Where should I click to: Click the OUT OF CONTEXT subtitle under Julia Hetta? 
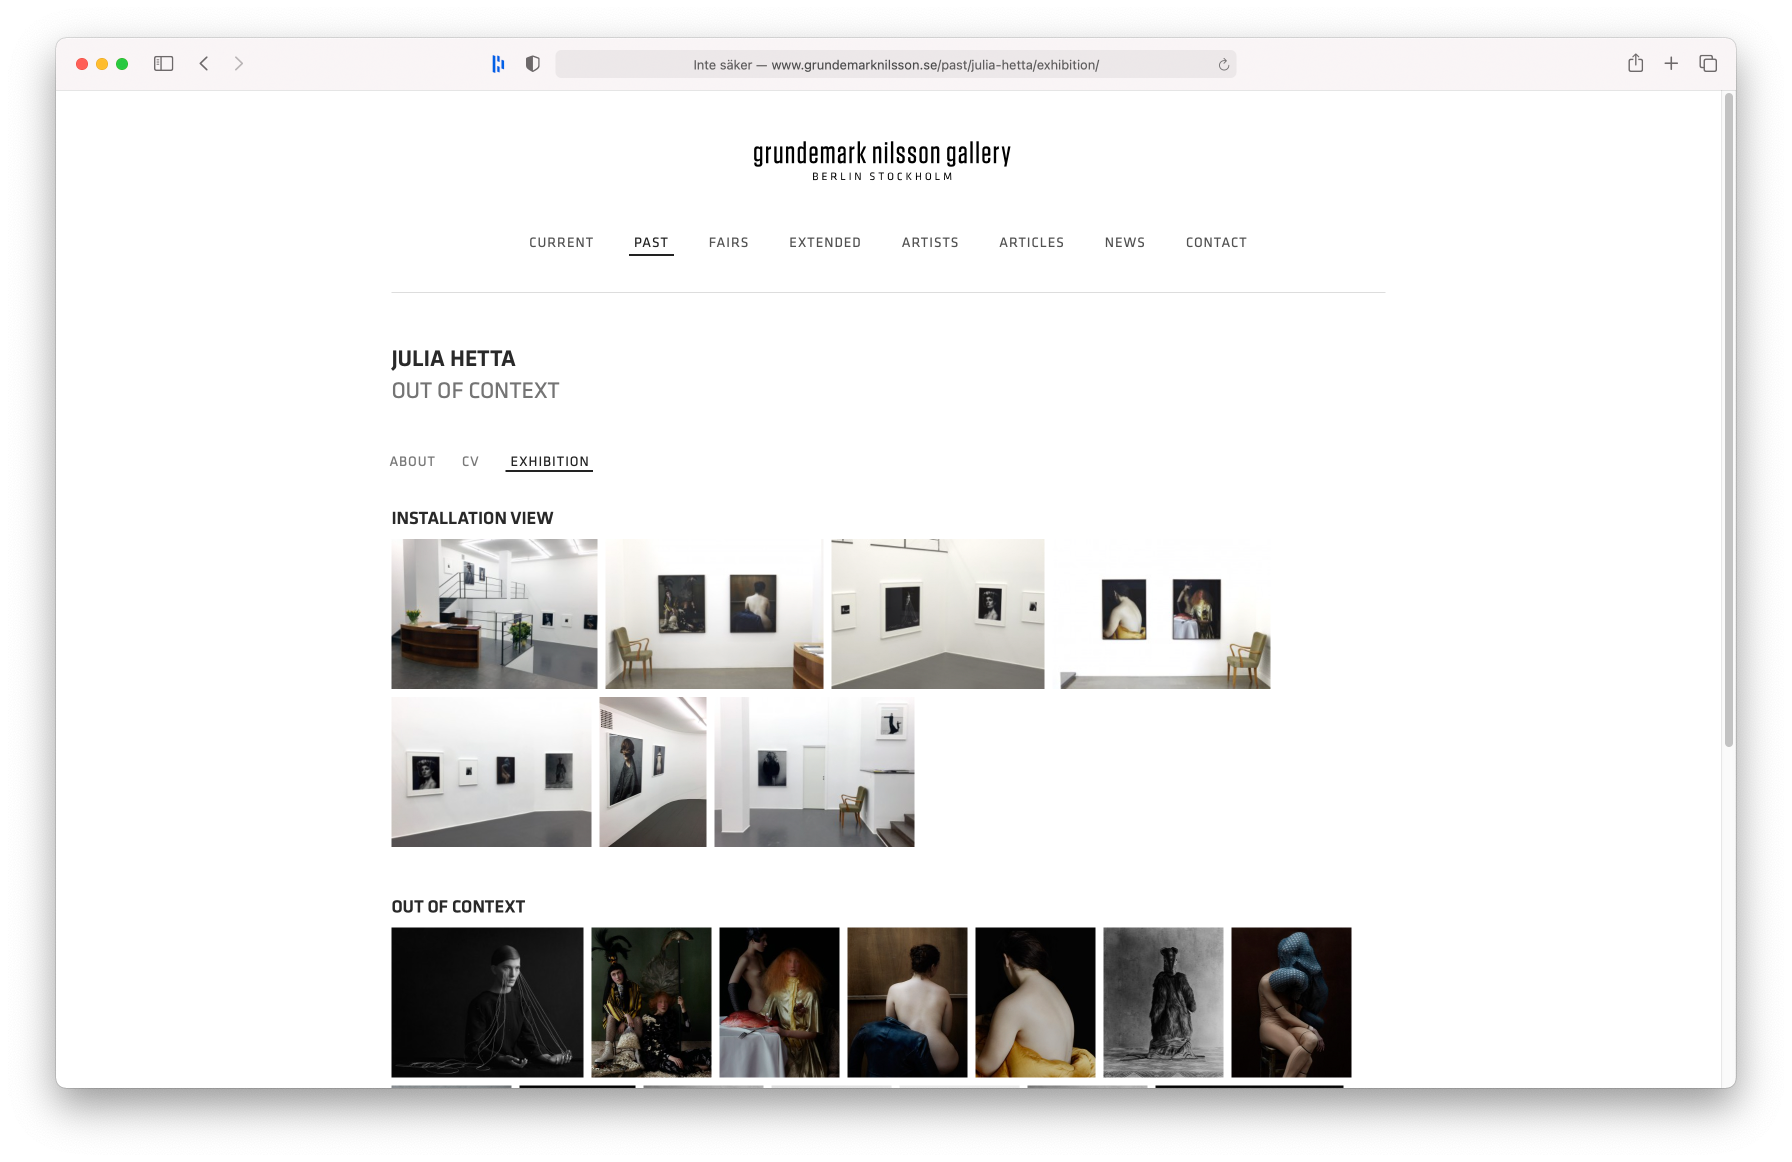click(x=475, y=391)
